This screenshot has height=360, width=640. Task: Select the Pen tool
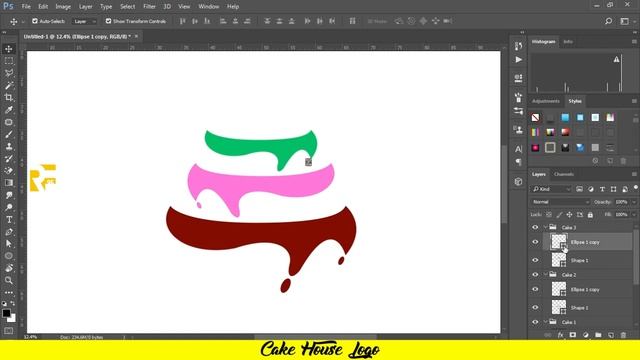coord(9,232)
